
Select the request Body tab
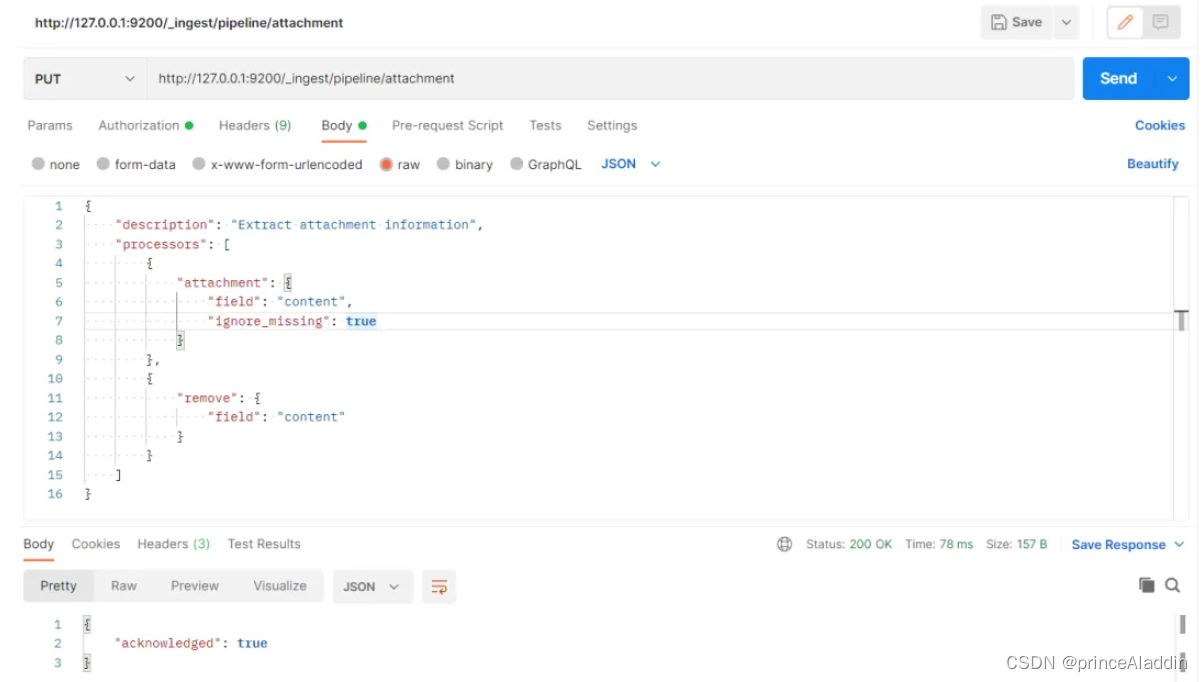[344, 125]
